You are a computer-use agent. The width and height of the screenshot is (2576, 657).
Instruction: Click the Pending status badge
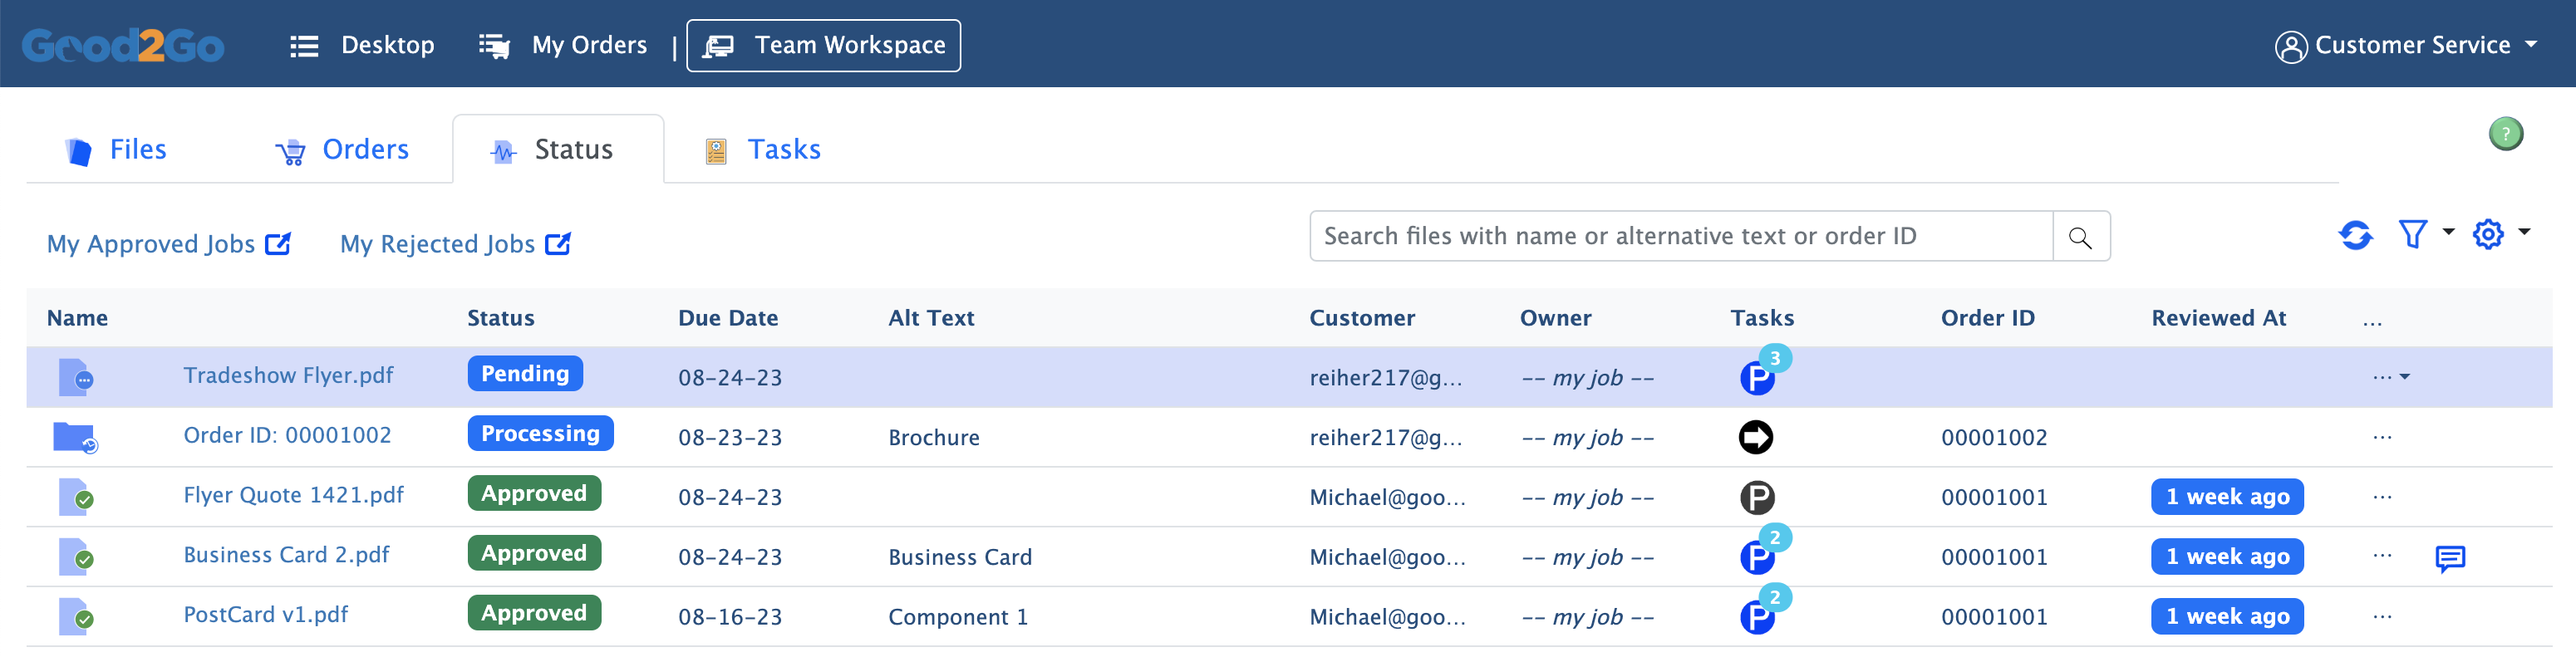point(525,374)
